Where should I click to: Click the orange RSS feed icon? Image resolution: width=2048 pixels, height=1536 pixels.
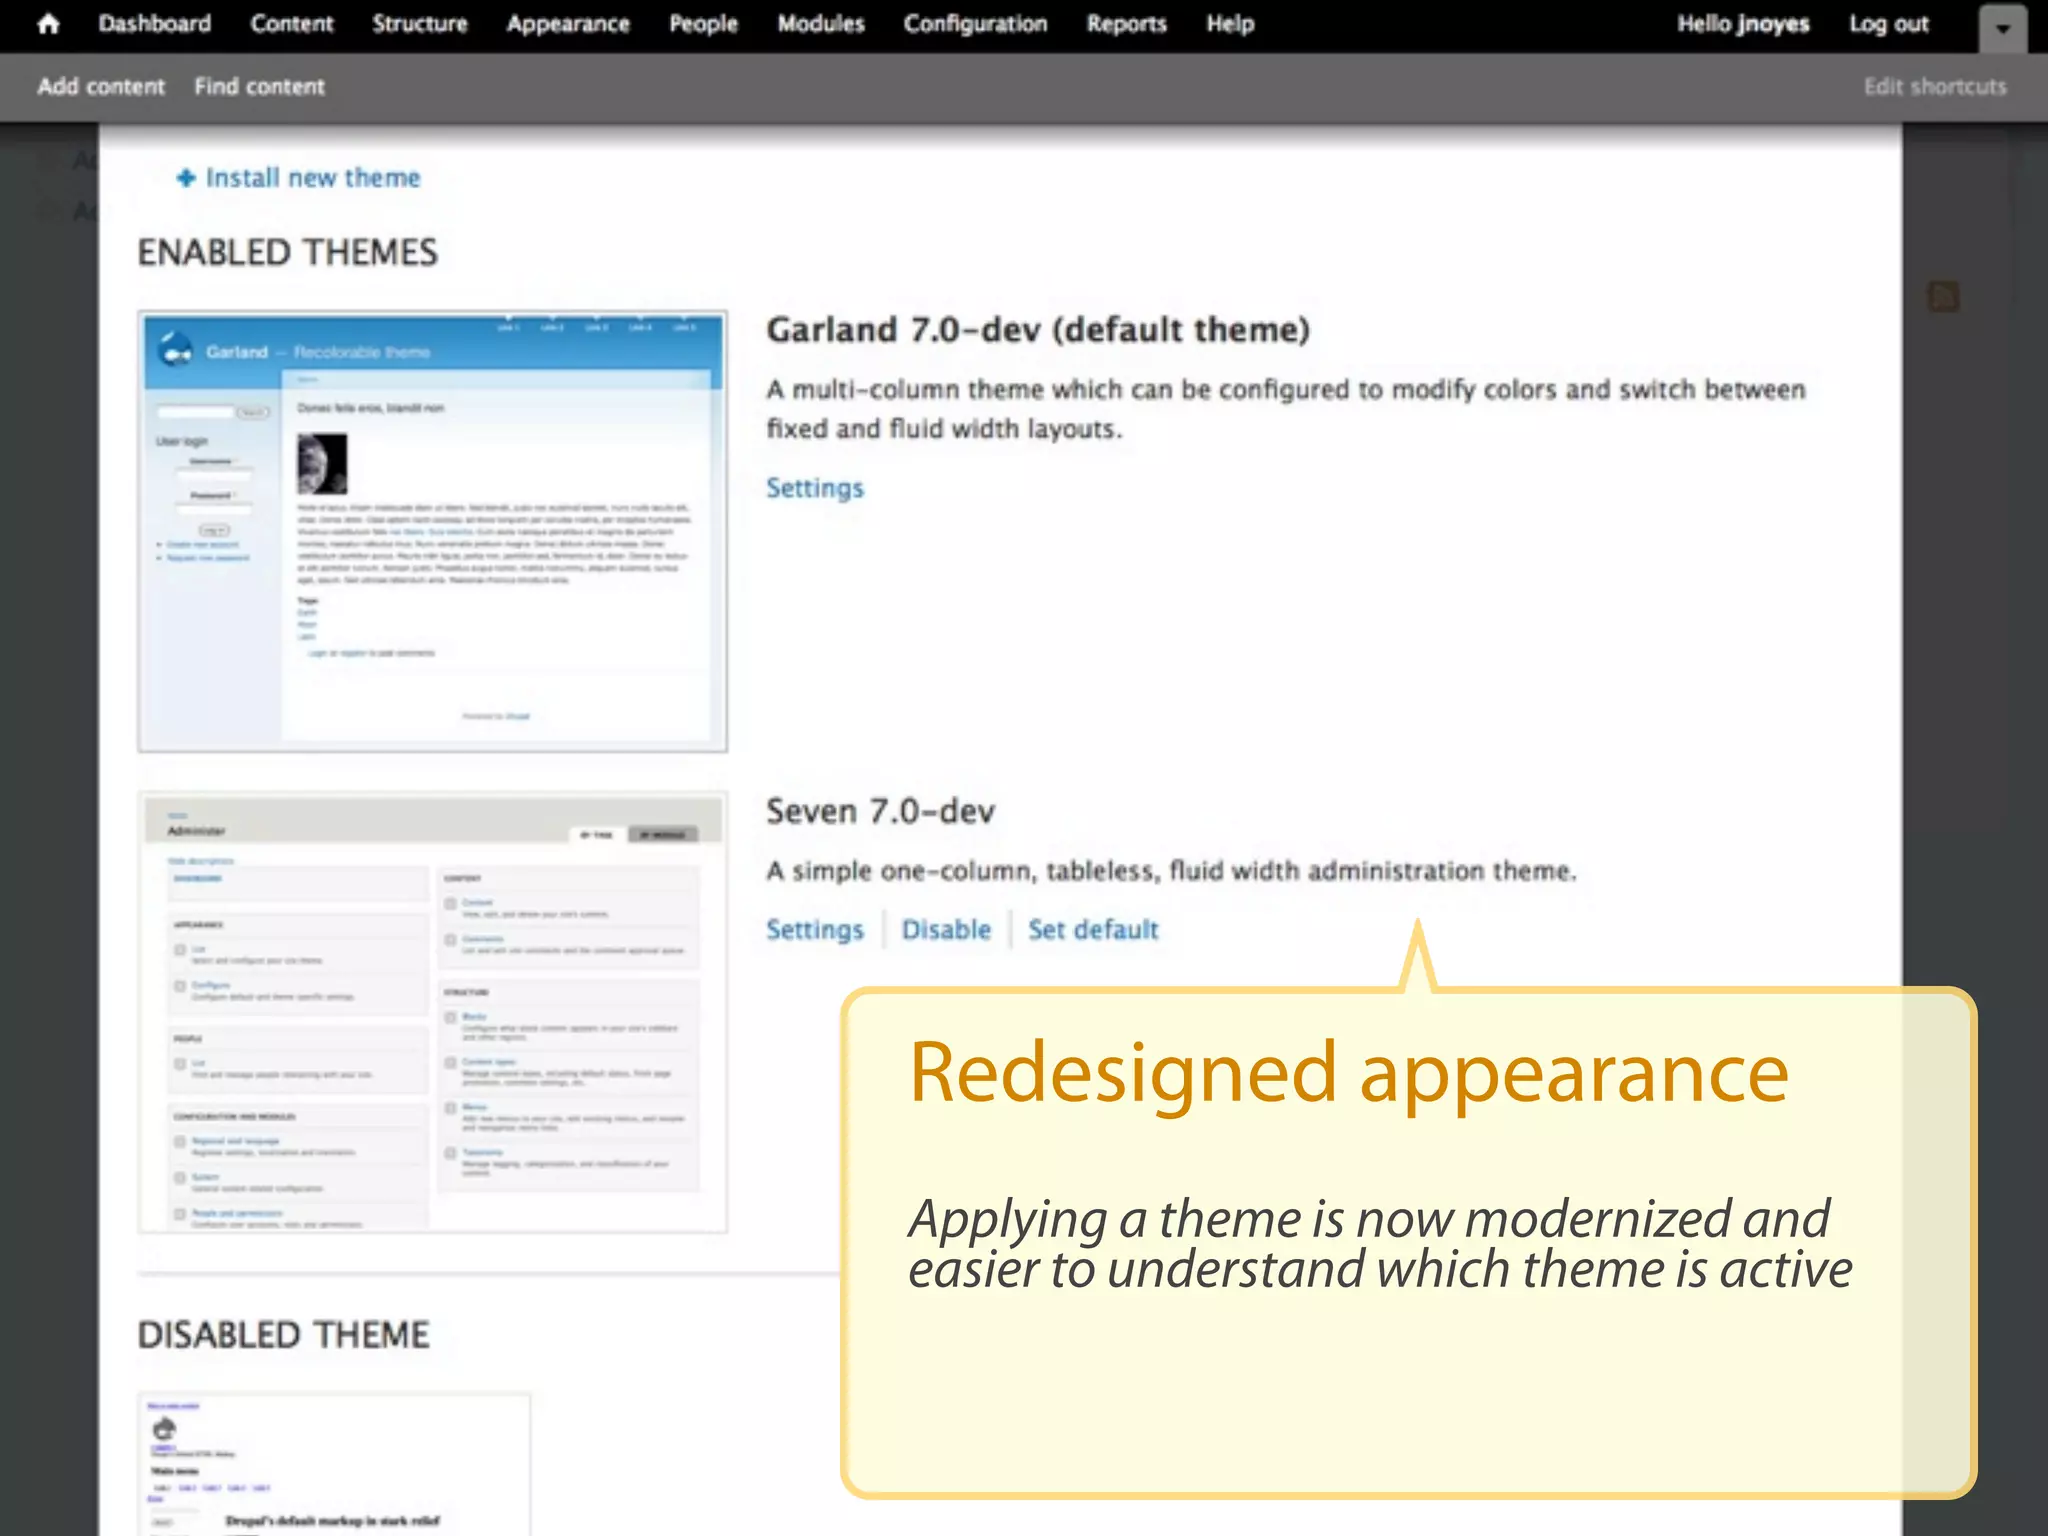1943,296
